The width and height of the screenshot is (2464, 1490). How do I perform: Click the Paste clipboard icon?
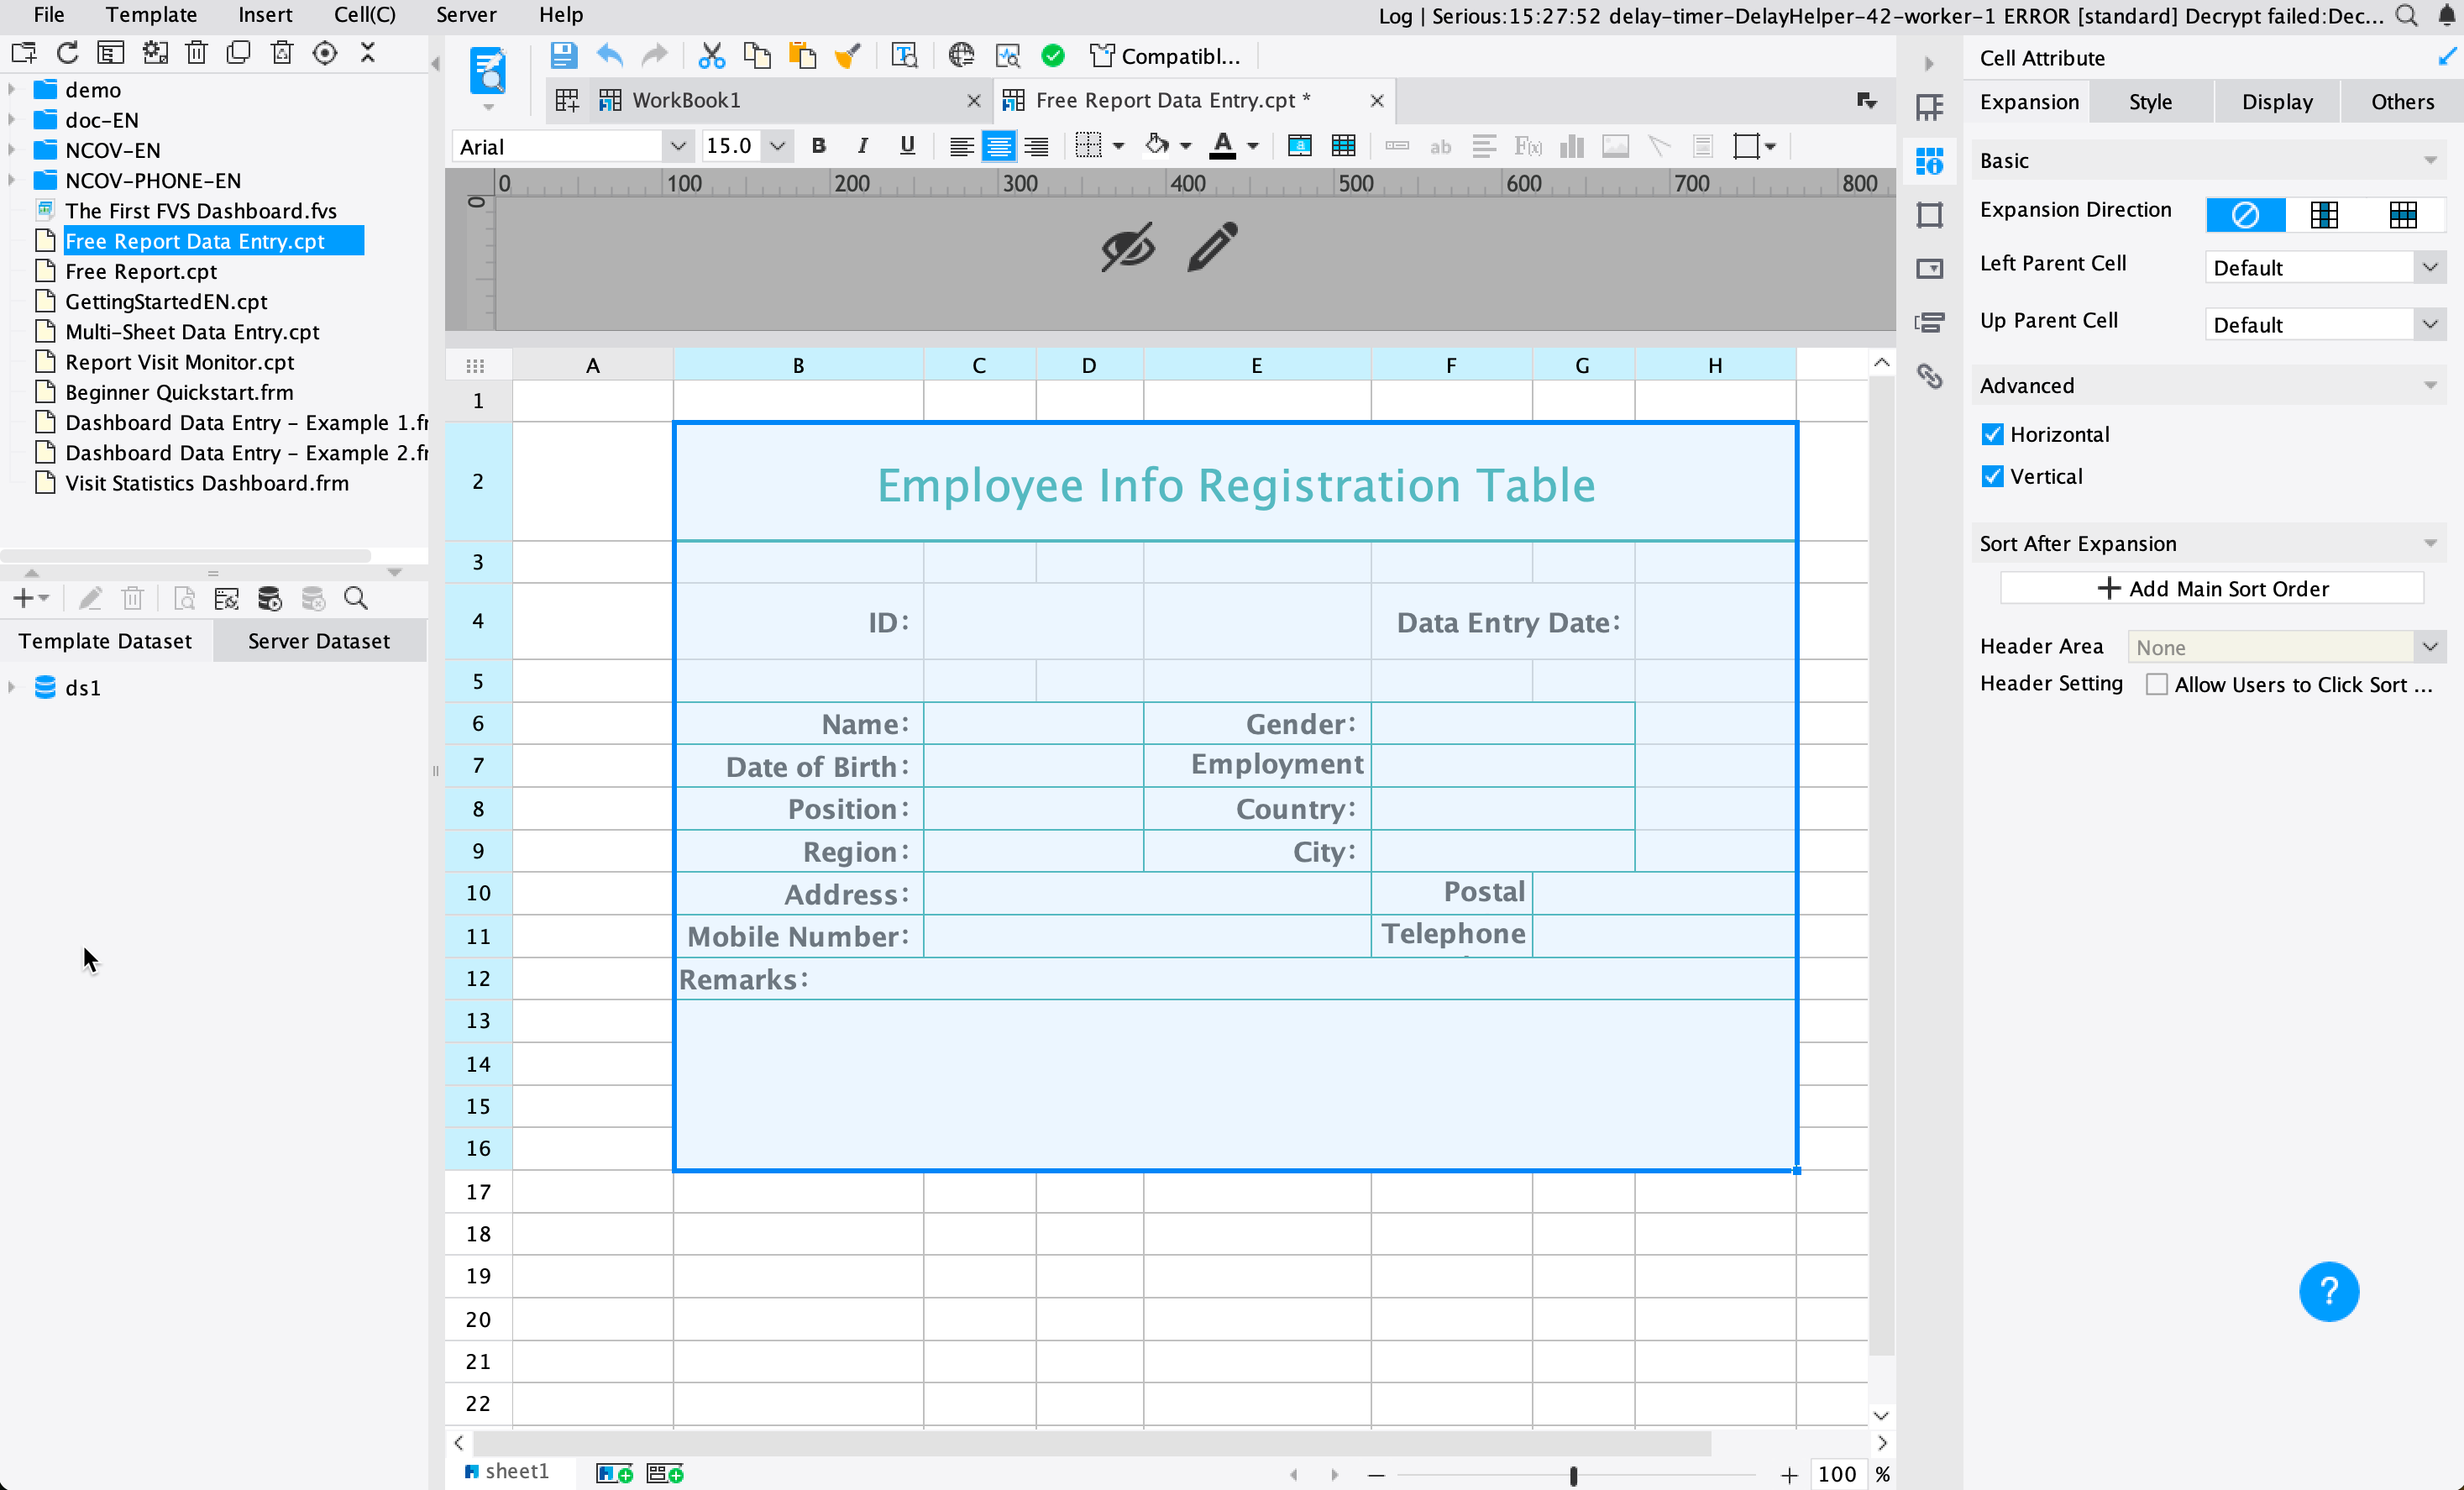coord(802,56)
